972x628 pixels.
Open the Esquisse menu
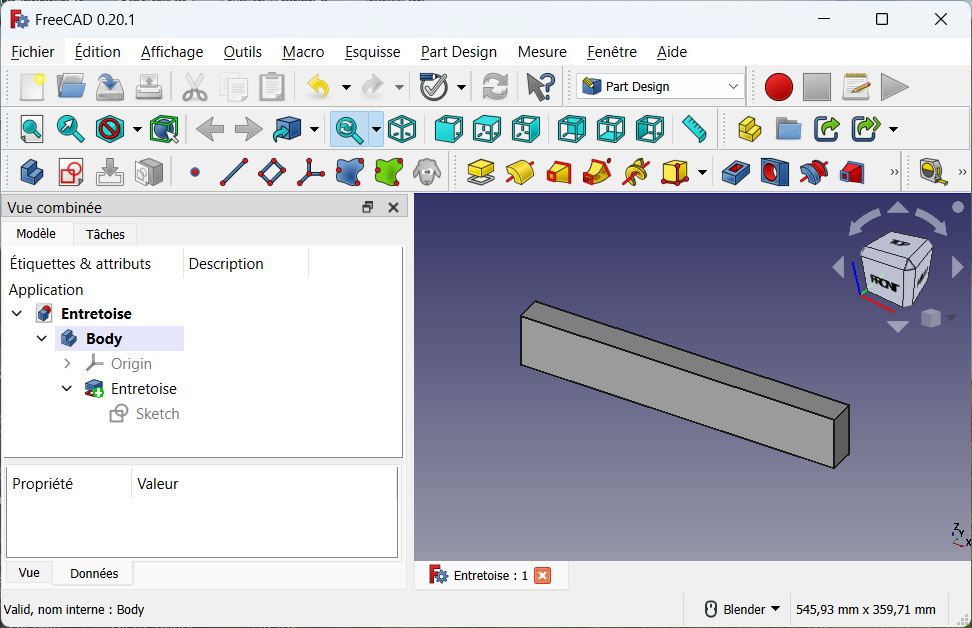pos(372,52)
